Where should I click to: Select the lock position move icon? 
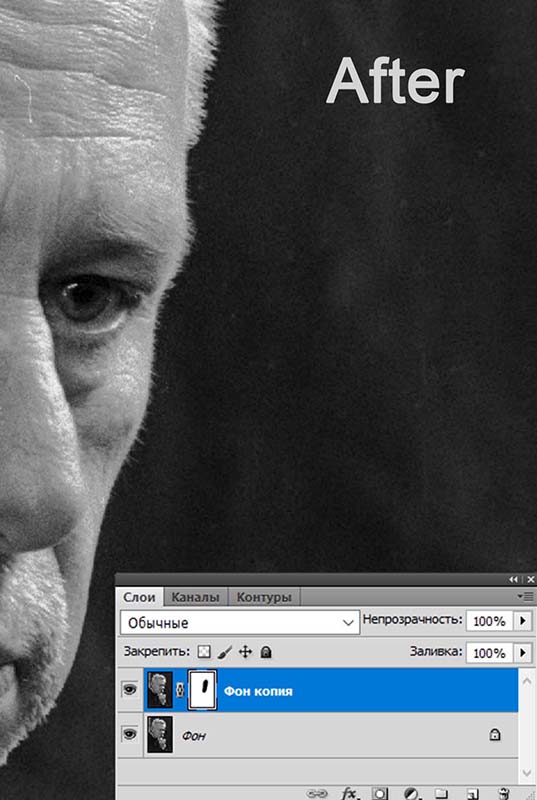[x=245, y=652]
